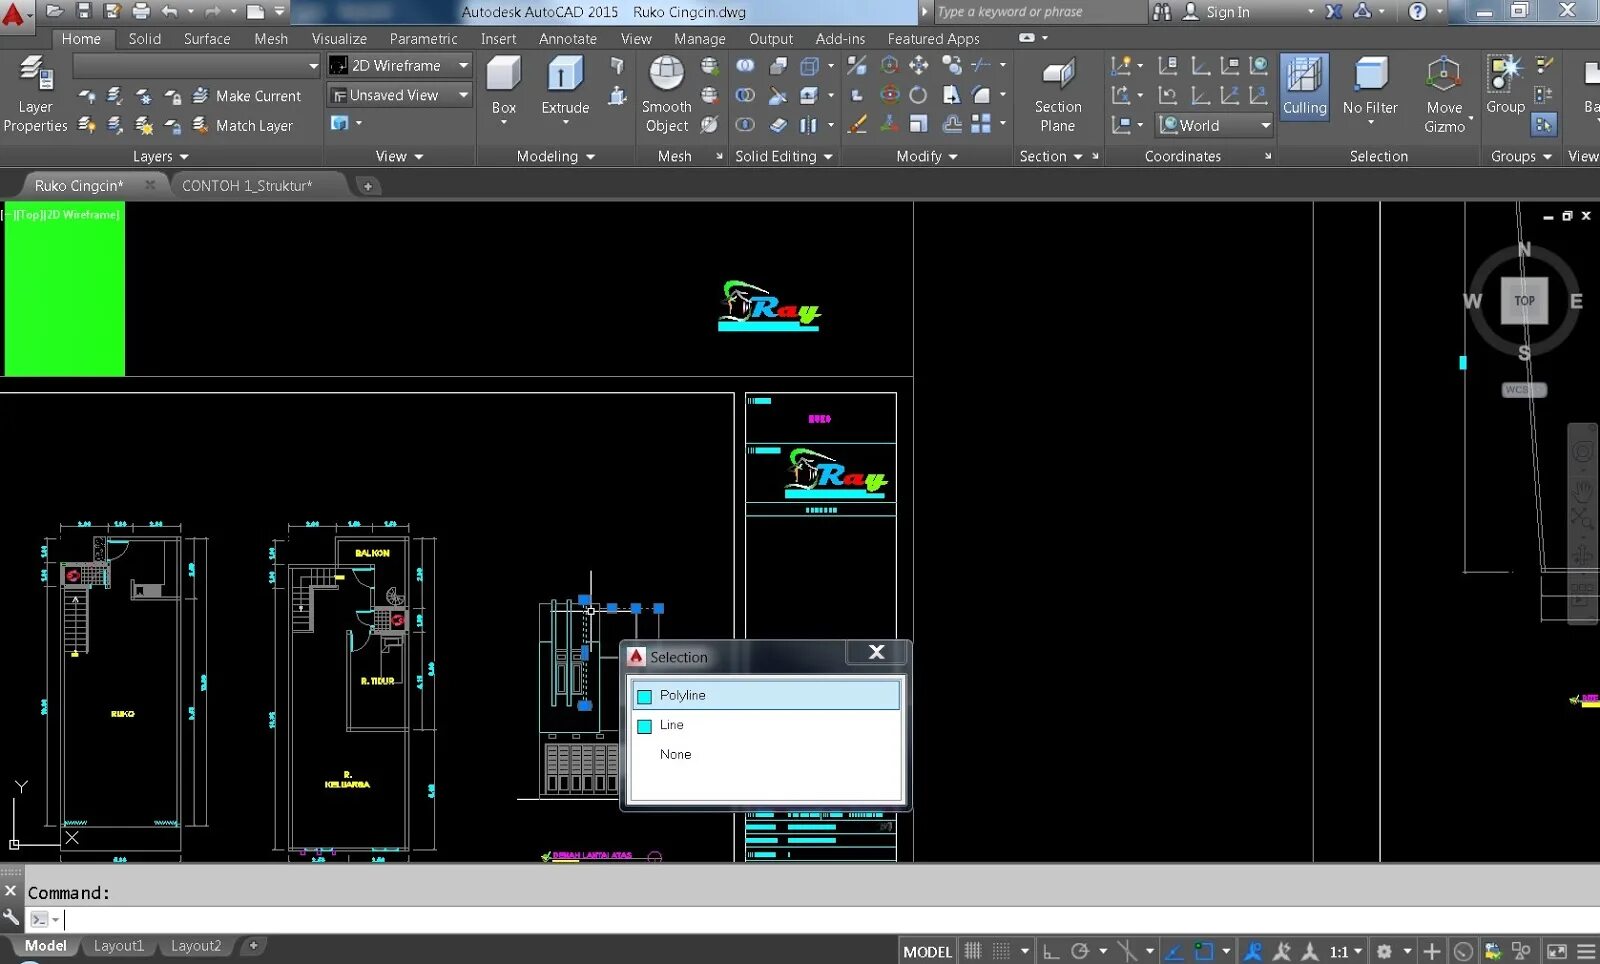Click the MODEL space button in status bar
Screen dimensions: 1600x964
coord(927,952)
